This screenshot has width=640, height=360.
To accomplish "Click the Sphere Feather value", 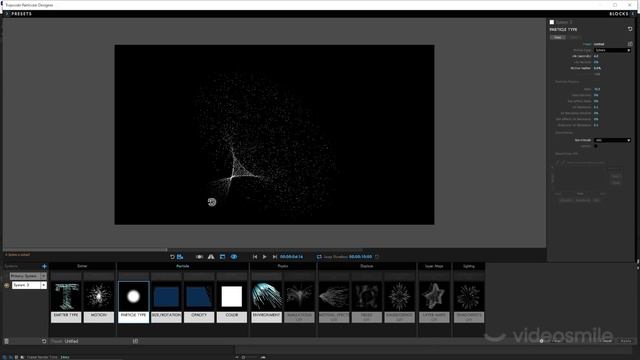I will coord(597,68).
